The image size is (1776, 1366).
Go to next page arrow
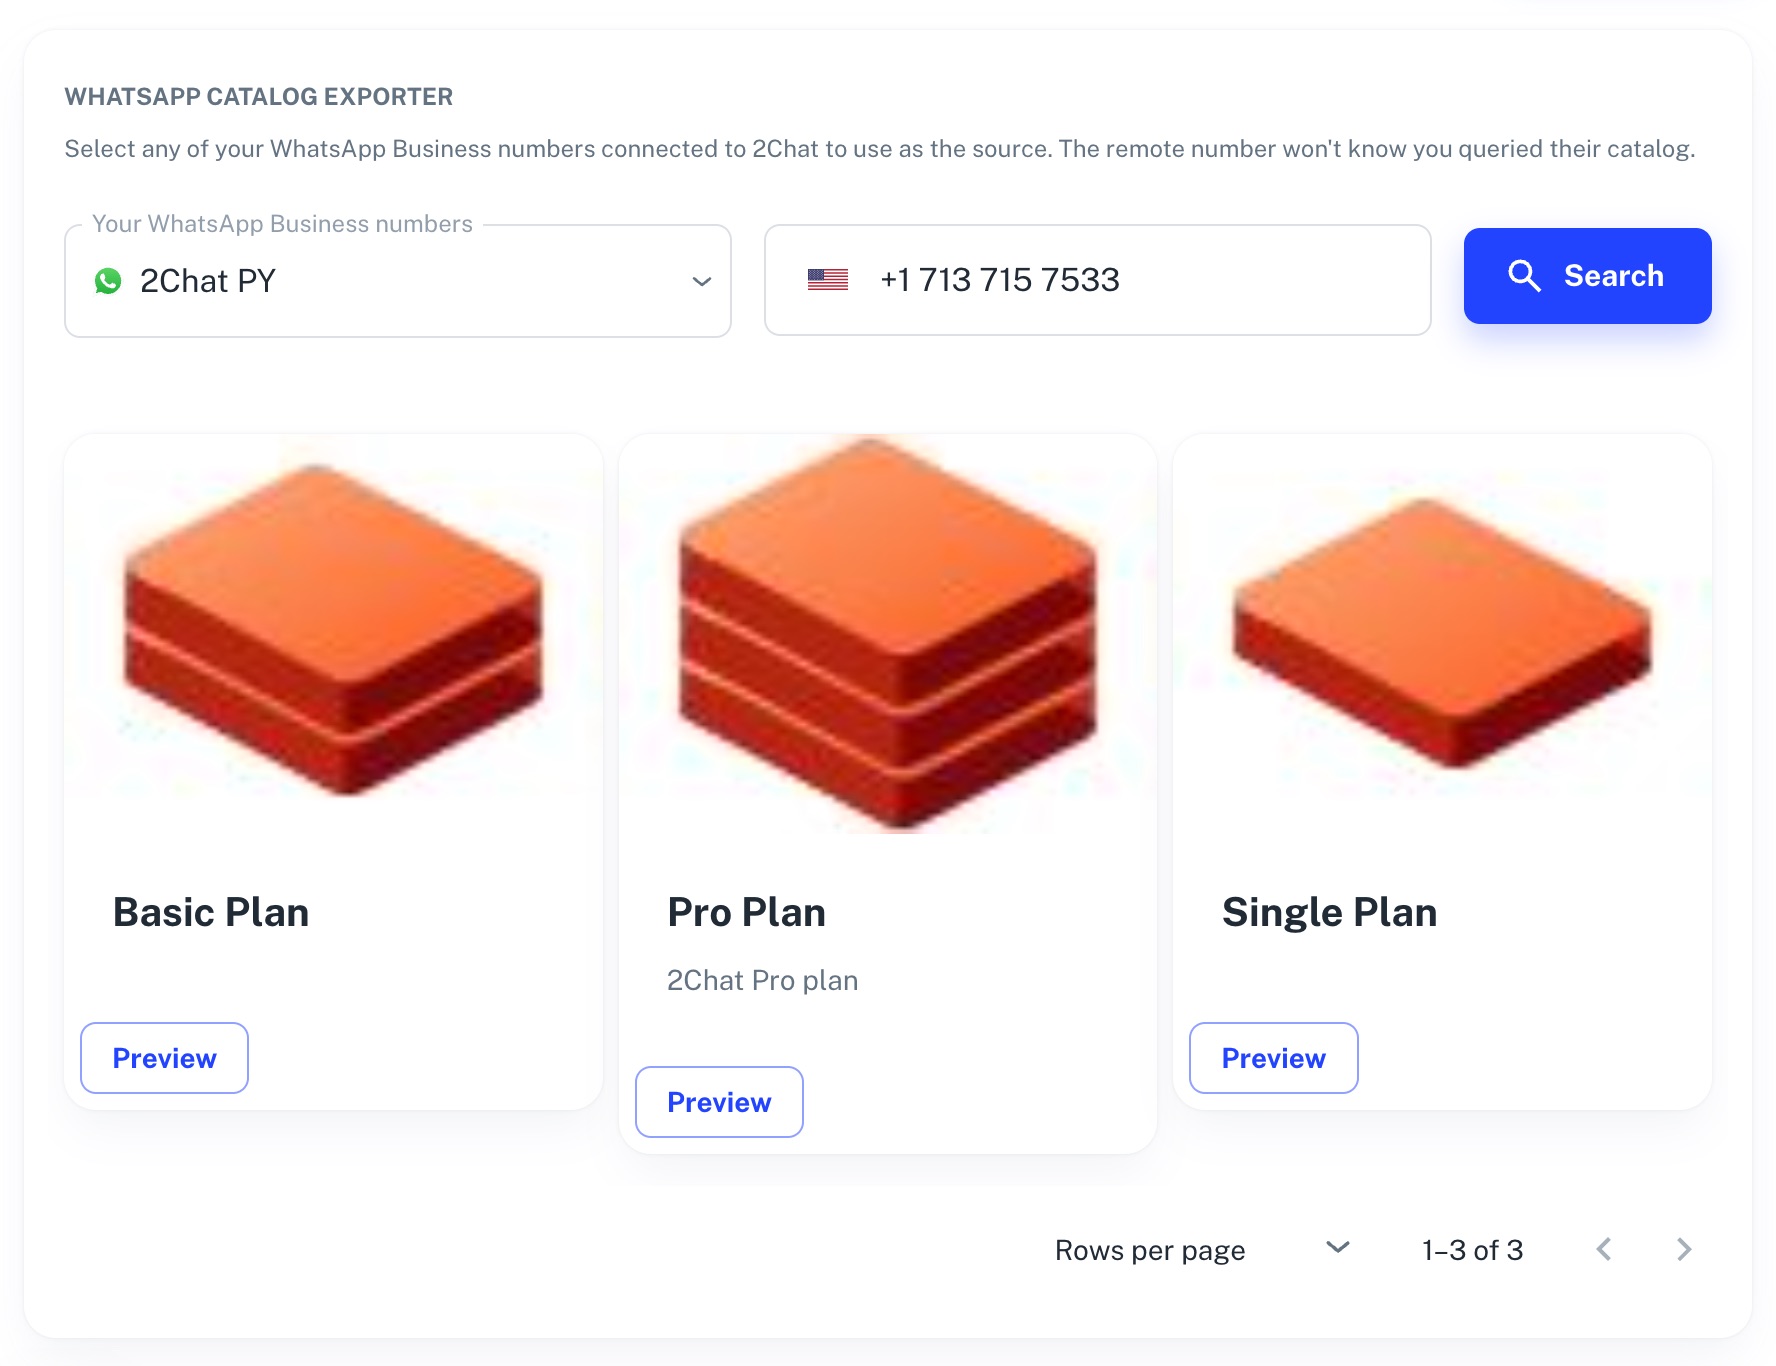coord(1684,1249)
